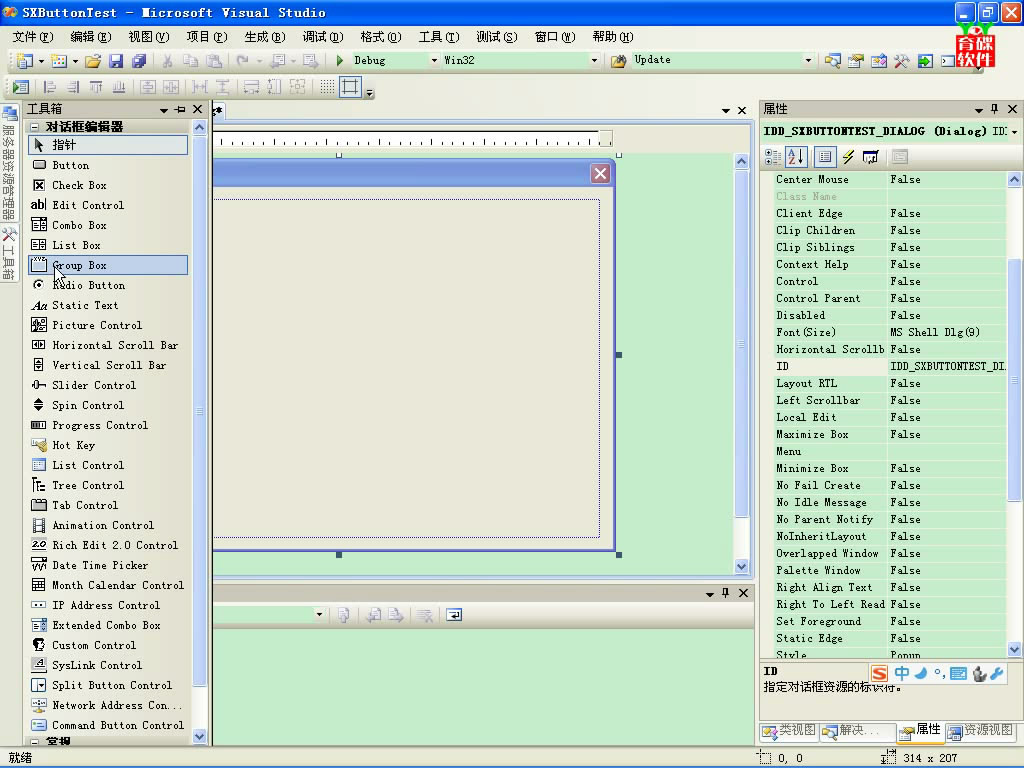Select Group Box in the toolbox
The image size is (1024, 768).
click(108, 265)
